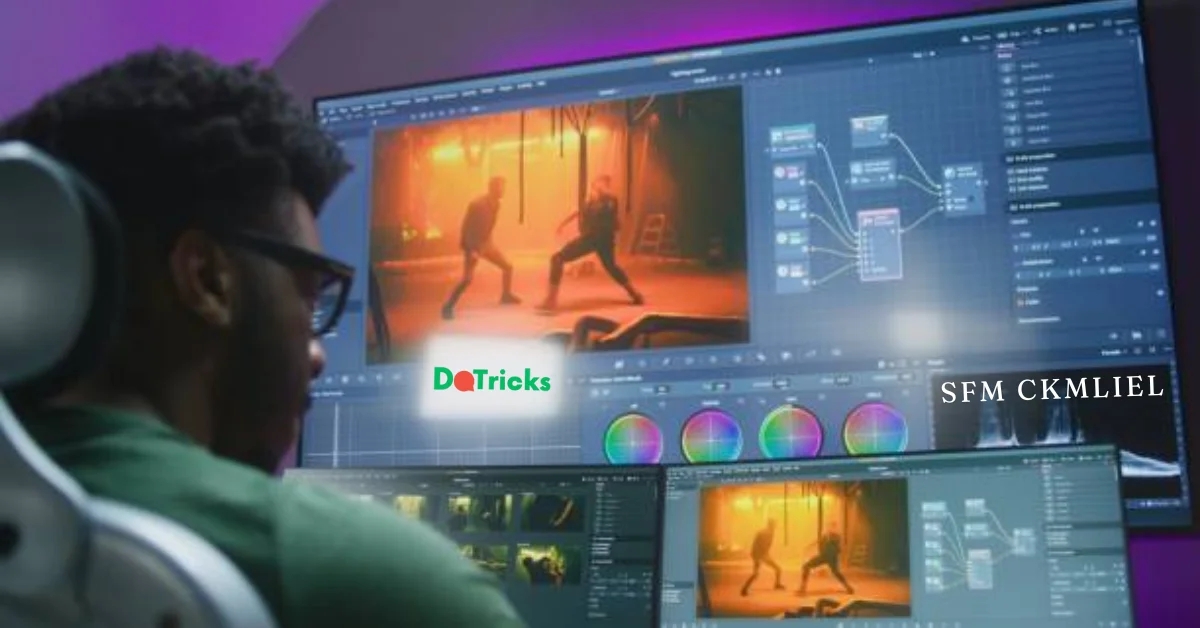Toggle the second checkbox in the right properties panel
Screen dimensions: 1200x628
coord(1011,180)
